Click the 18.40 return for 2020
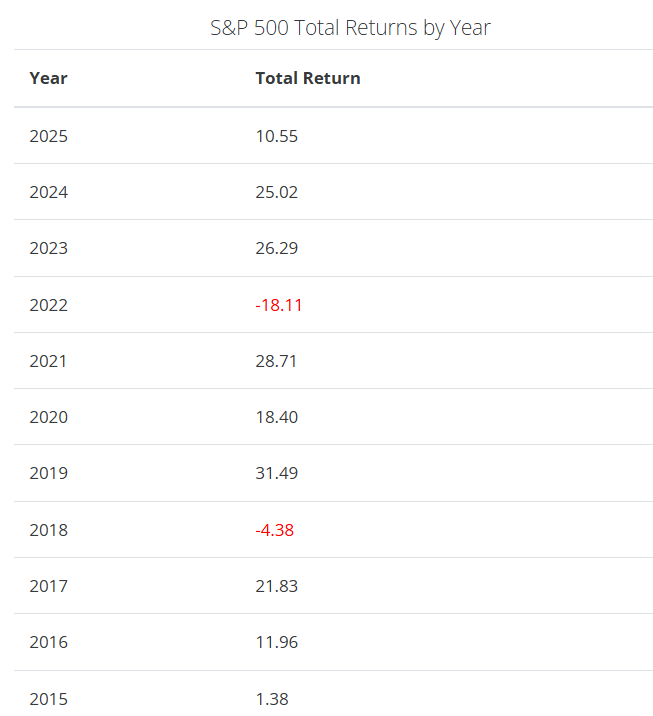The image size is (653, 716). click(x=276, y=417)
